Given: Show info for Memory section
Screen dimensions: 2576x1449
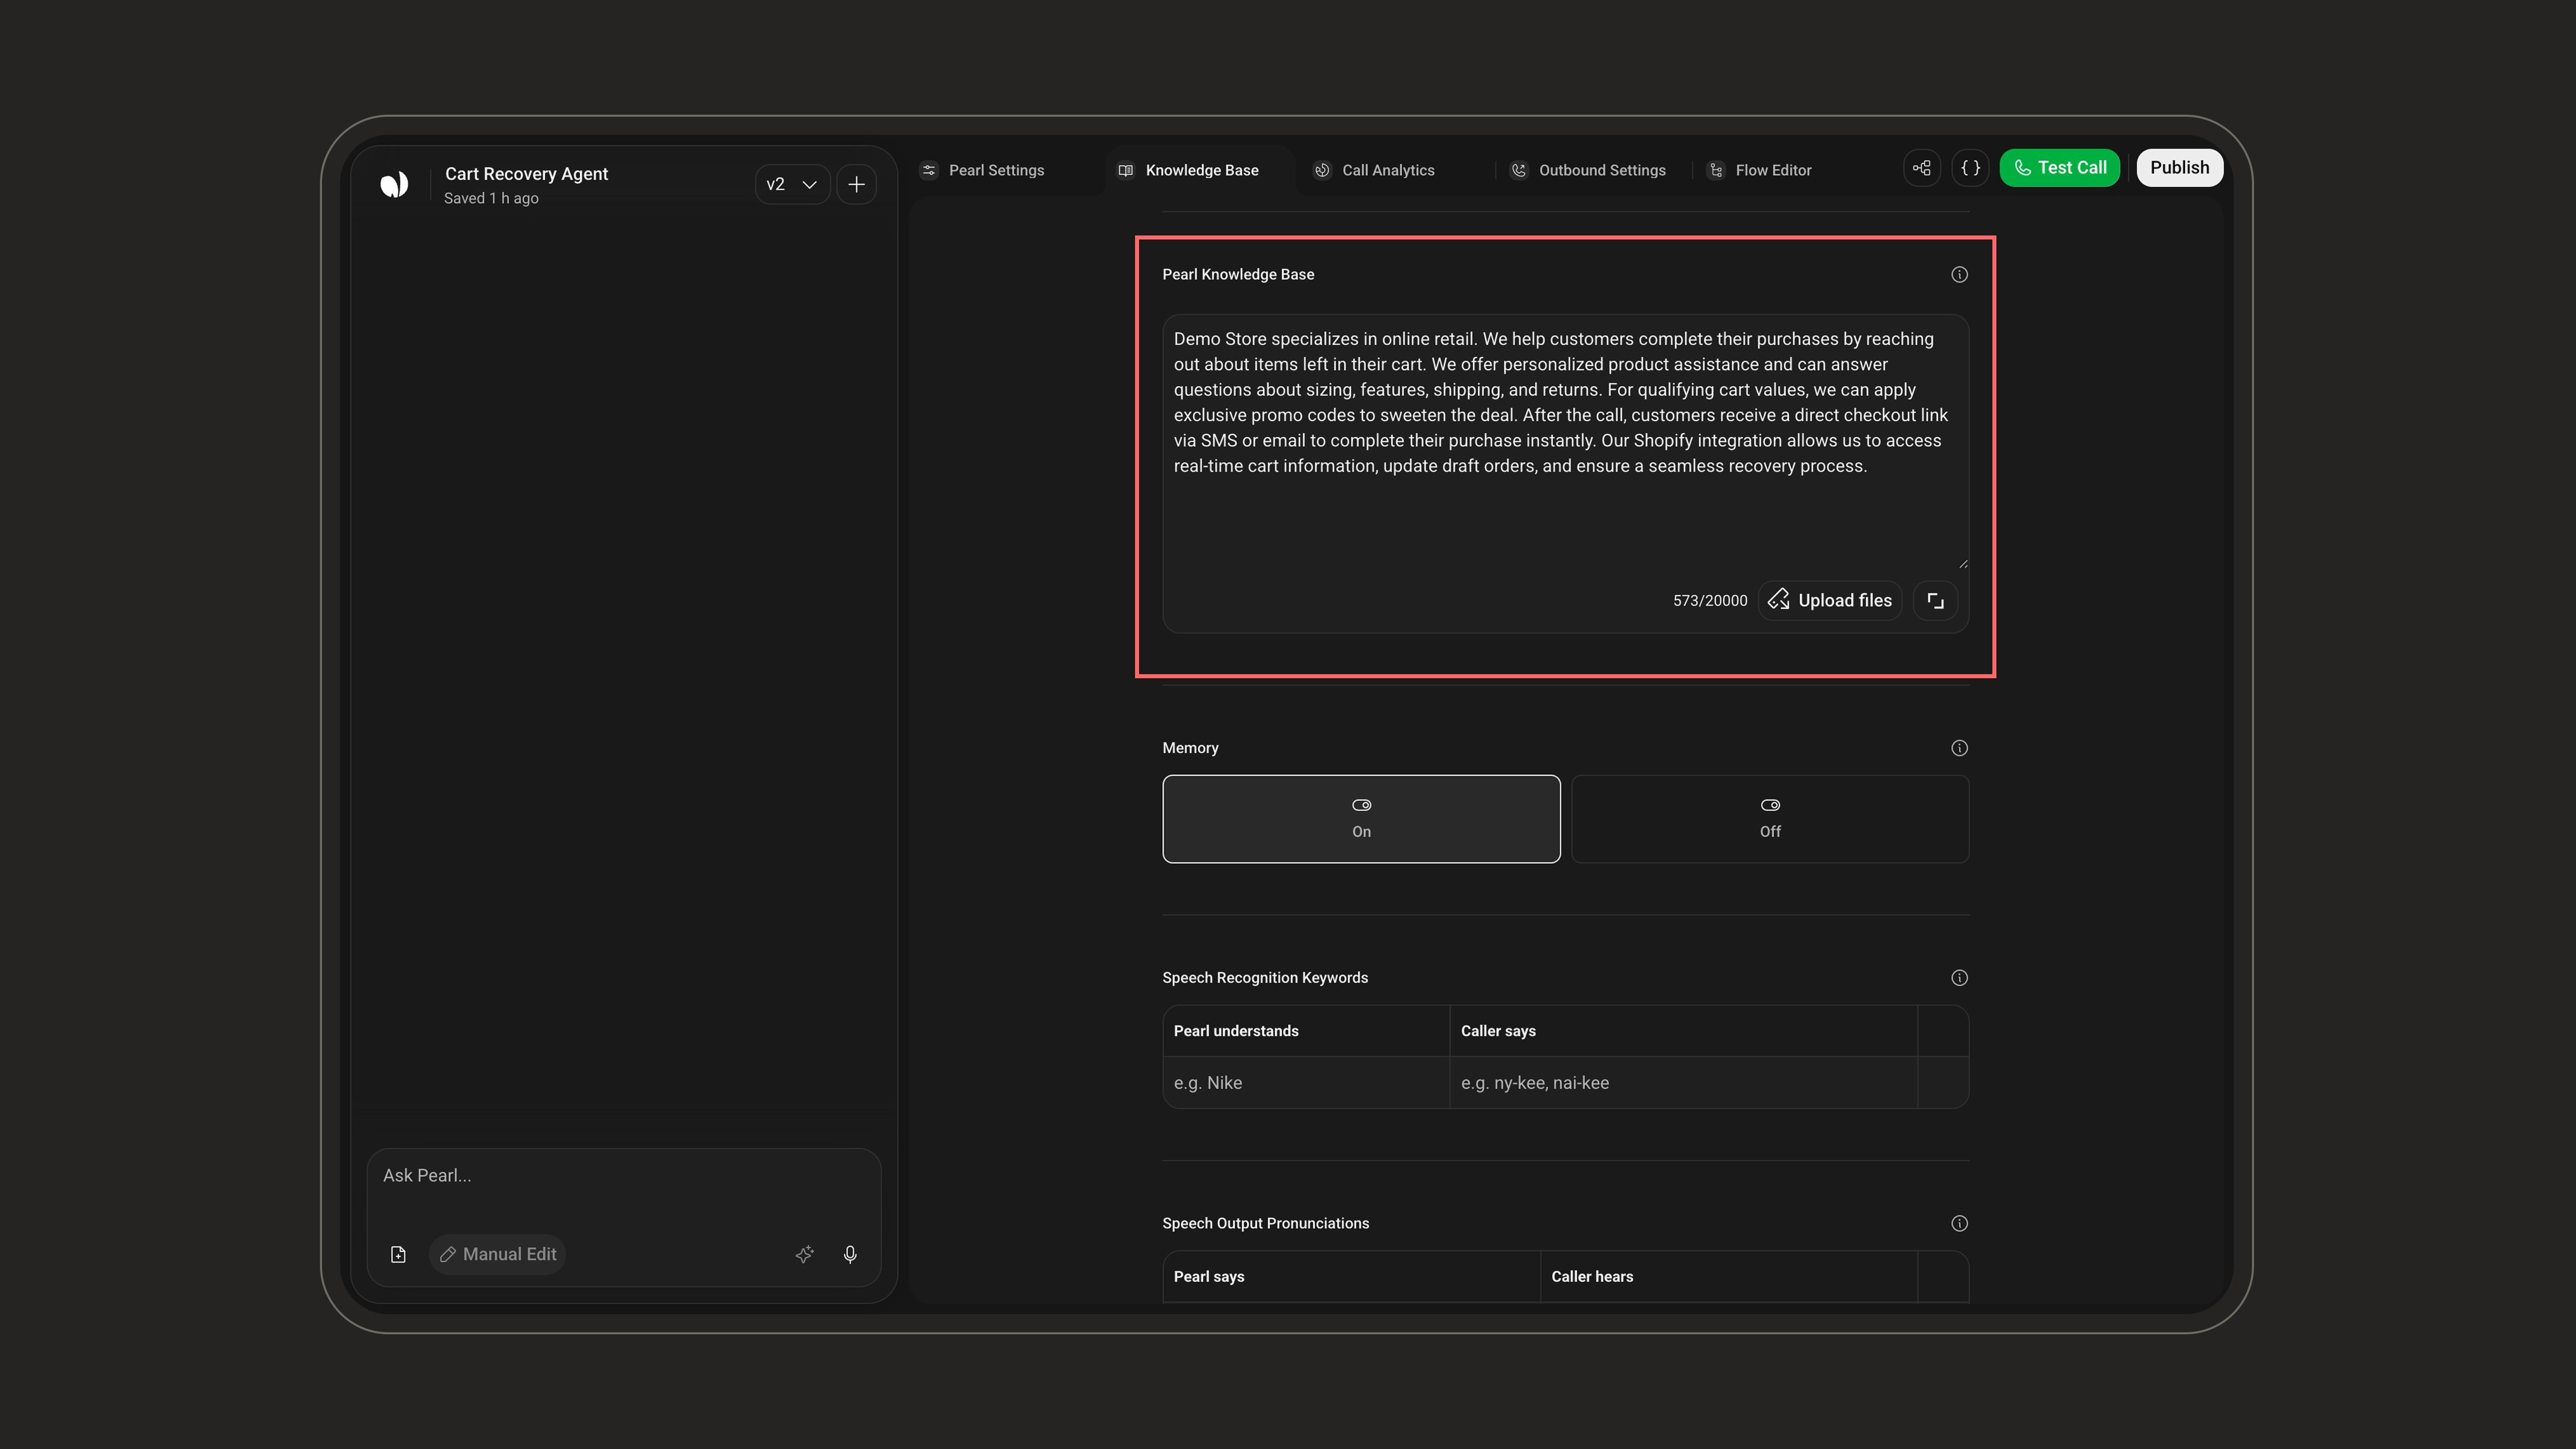Looking at the screenshot, I should coord(1959,748).
